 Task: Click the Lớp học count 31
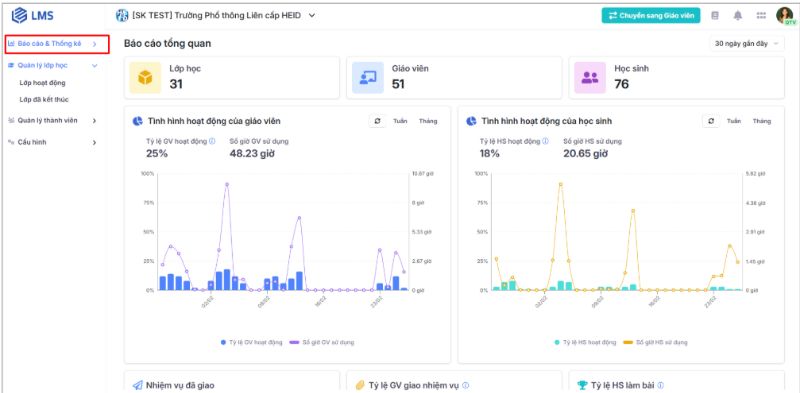(x=176, y=84)
